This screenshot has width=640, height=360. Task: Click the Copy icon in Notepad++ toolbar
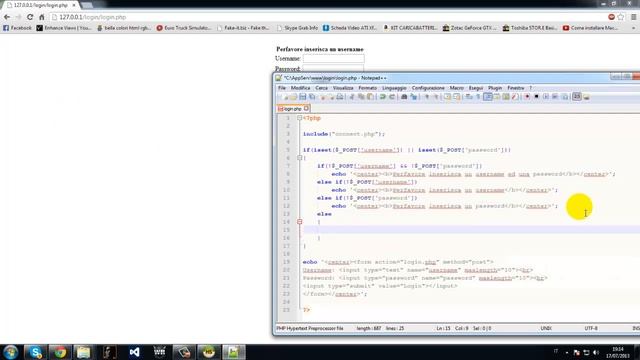point(361,97)
